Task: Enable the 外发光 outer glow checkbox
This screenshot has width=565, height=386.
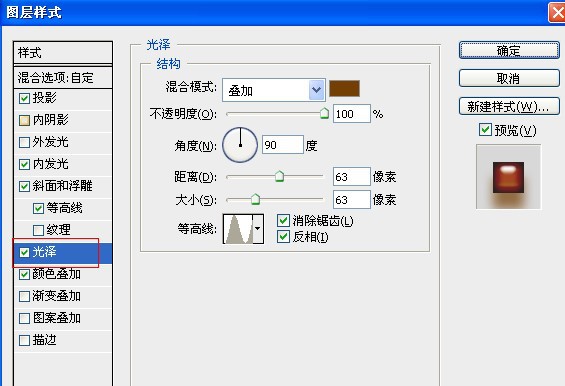Action: click(x=24, y=142)
